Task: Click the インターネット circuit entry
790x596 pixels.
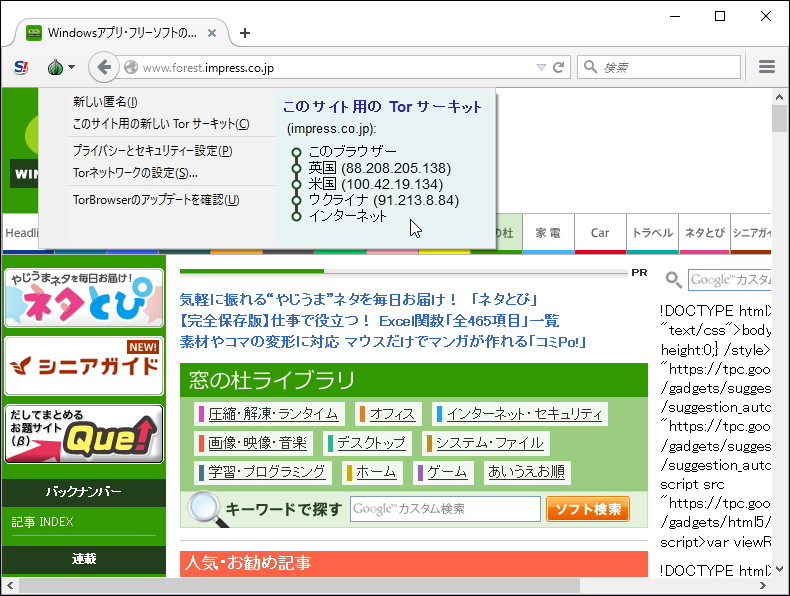Action: 347,216
